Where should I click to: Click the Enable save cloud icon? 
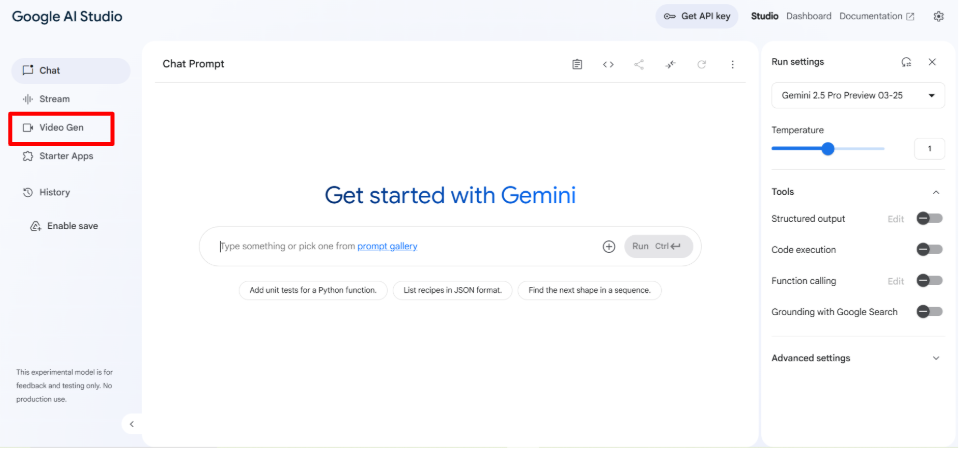click(x=35, y=226)
